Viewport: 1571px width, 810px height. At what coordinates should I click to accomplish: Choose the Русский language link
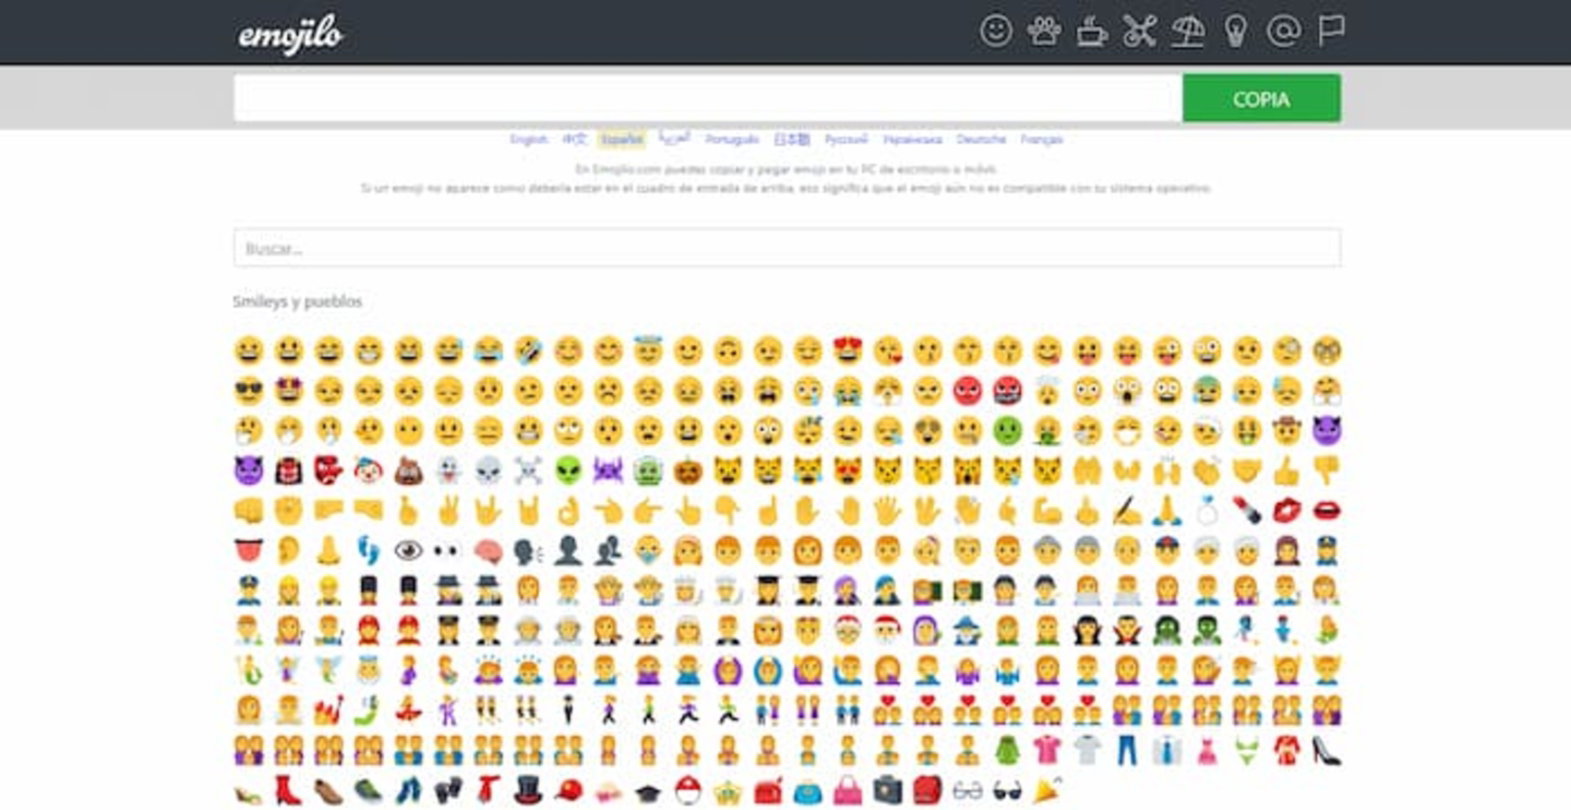pyautogui.click(x=846, y=139)
